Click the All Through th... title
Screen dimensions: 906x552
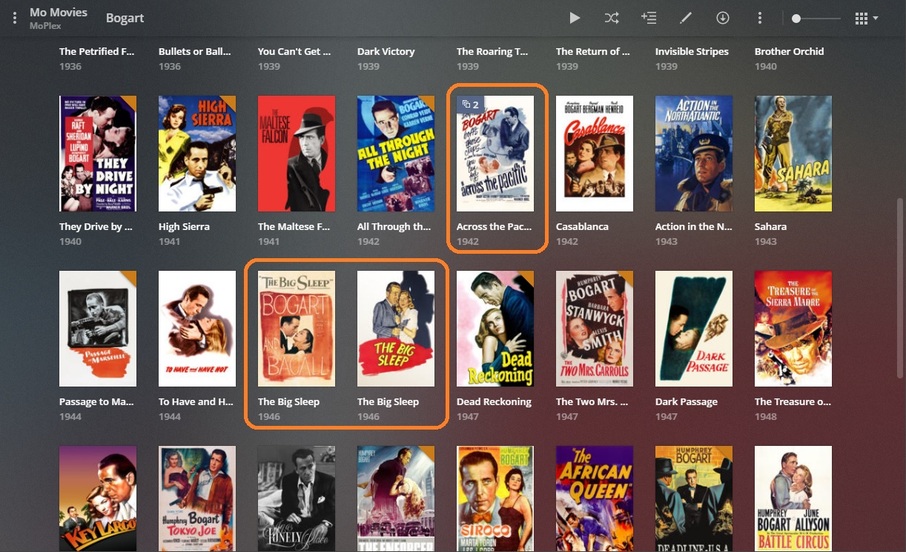point(394,227)
